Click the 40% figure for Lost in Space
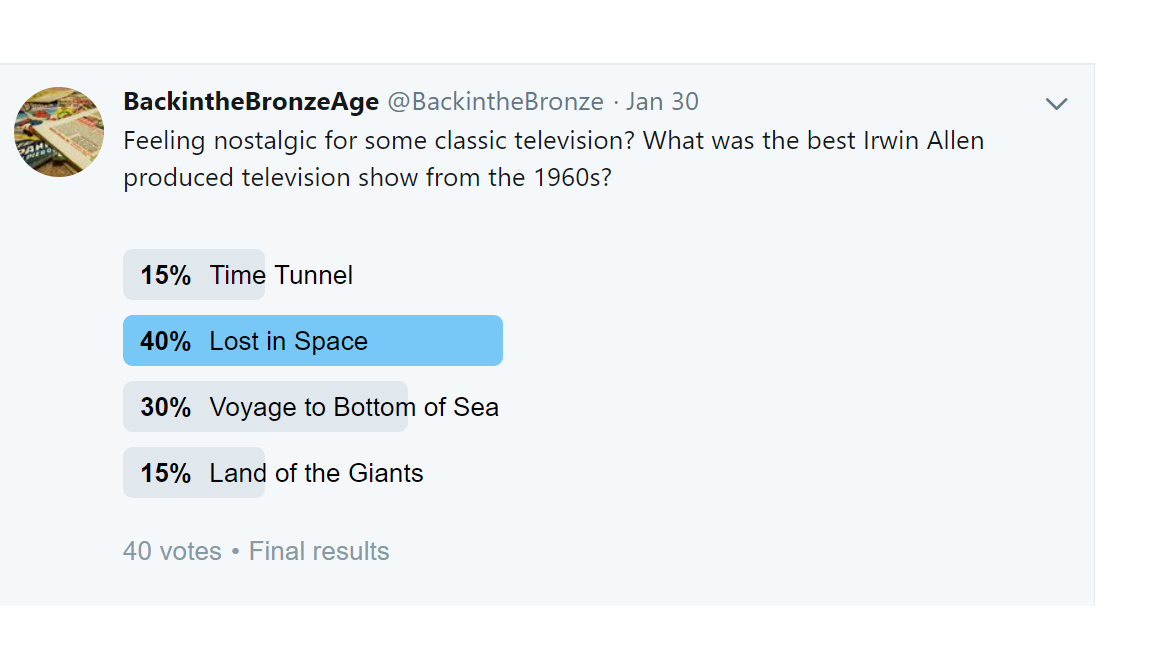Viewport: 1152px width, 648px height. (165, 341)
